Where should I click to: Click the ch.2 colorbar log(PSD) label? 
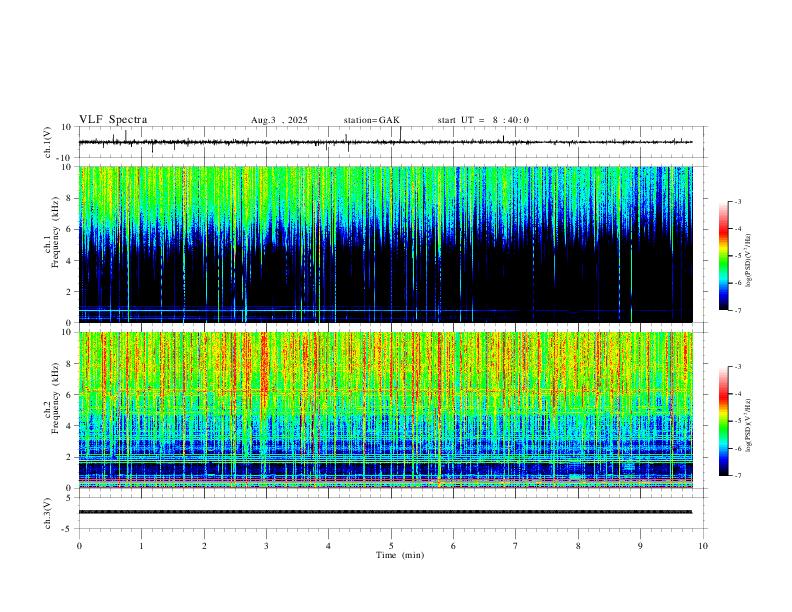tap(749, 425)
